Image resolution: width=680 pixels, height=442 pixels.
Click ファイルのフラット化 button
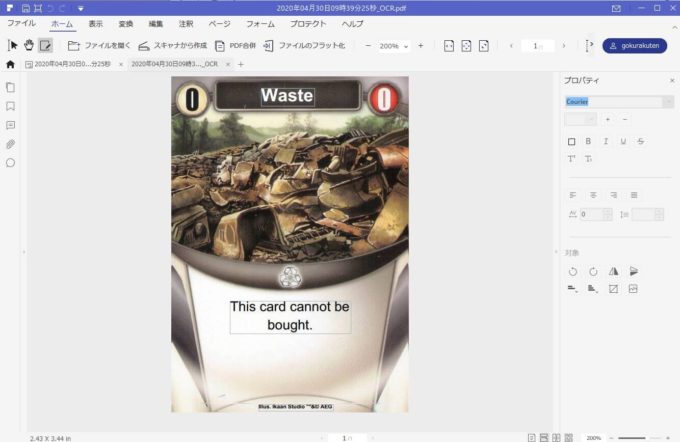tap(304, 46)
